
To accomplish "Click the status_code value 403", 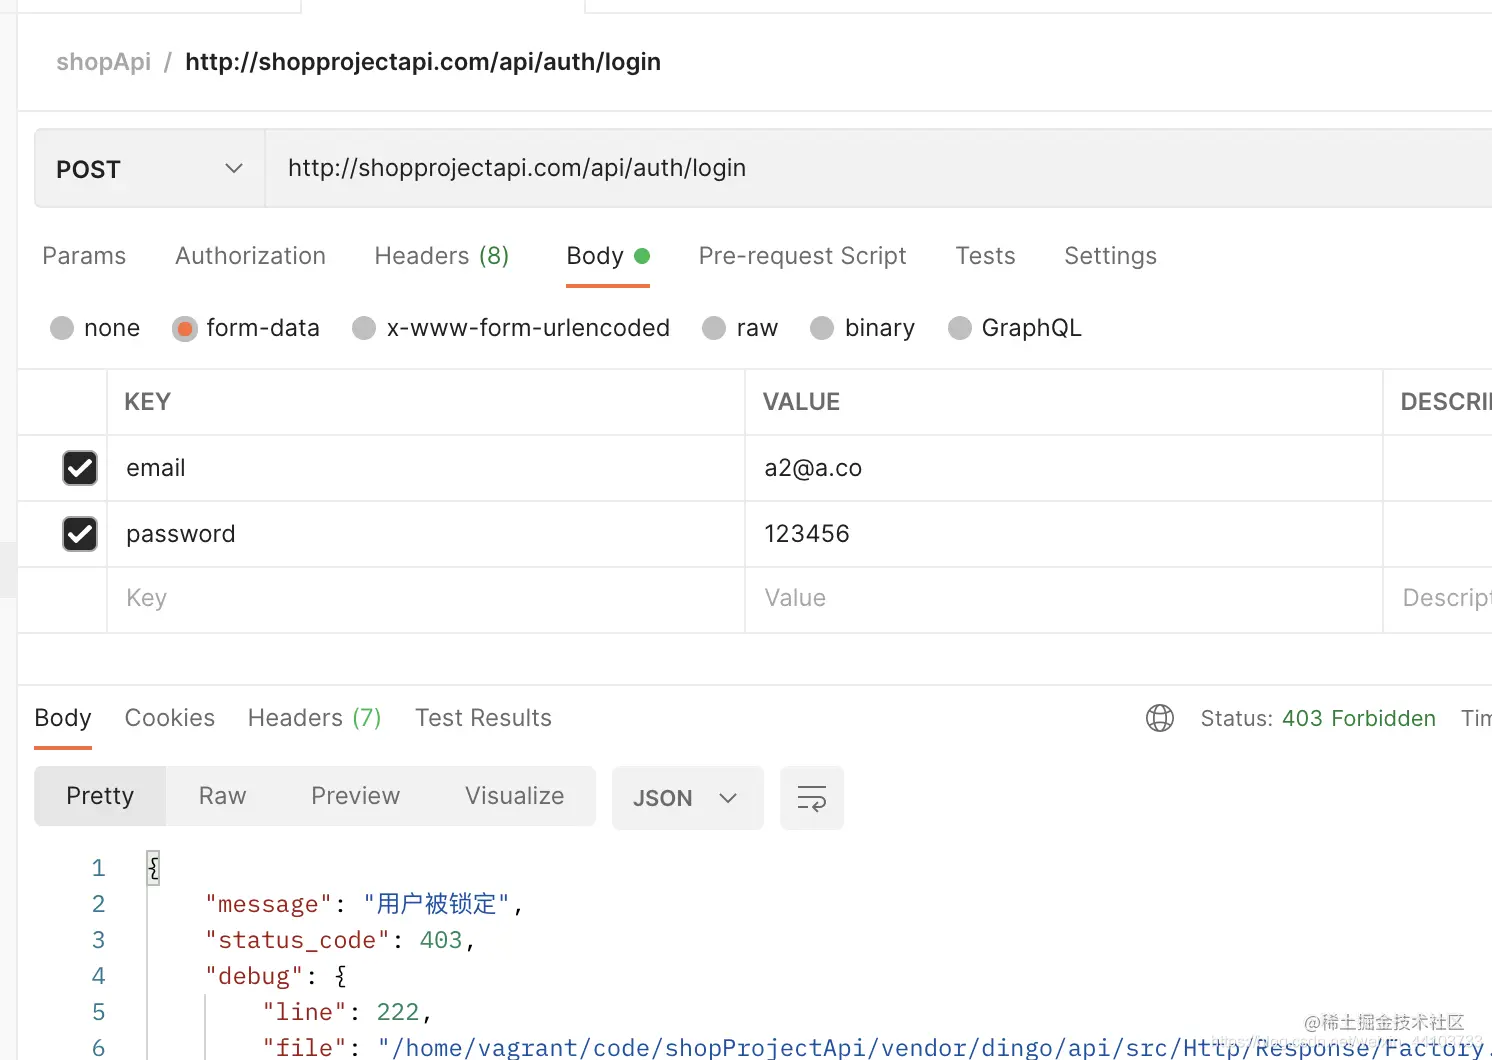I will point(441,940).
